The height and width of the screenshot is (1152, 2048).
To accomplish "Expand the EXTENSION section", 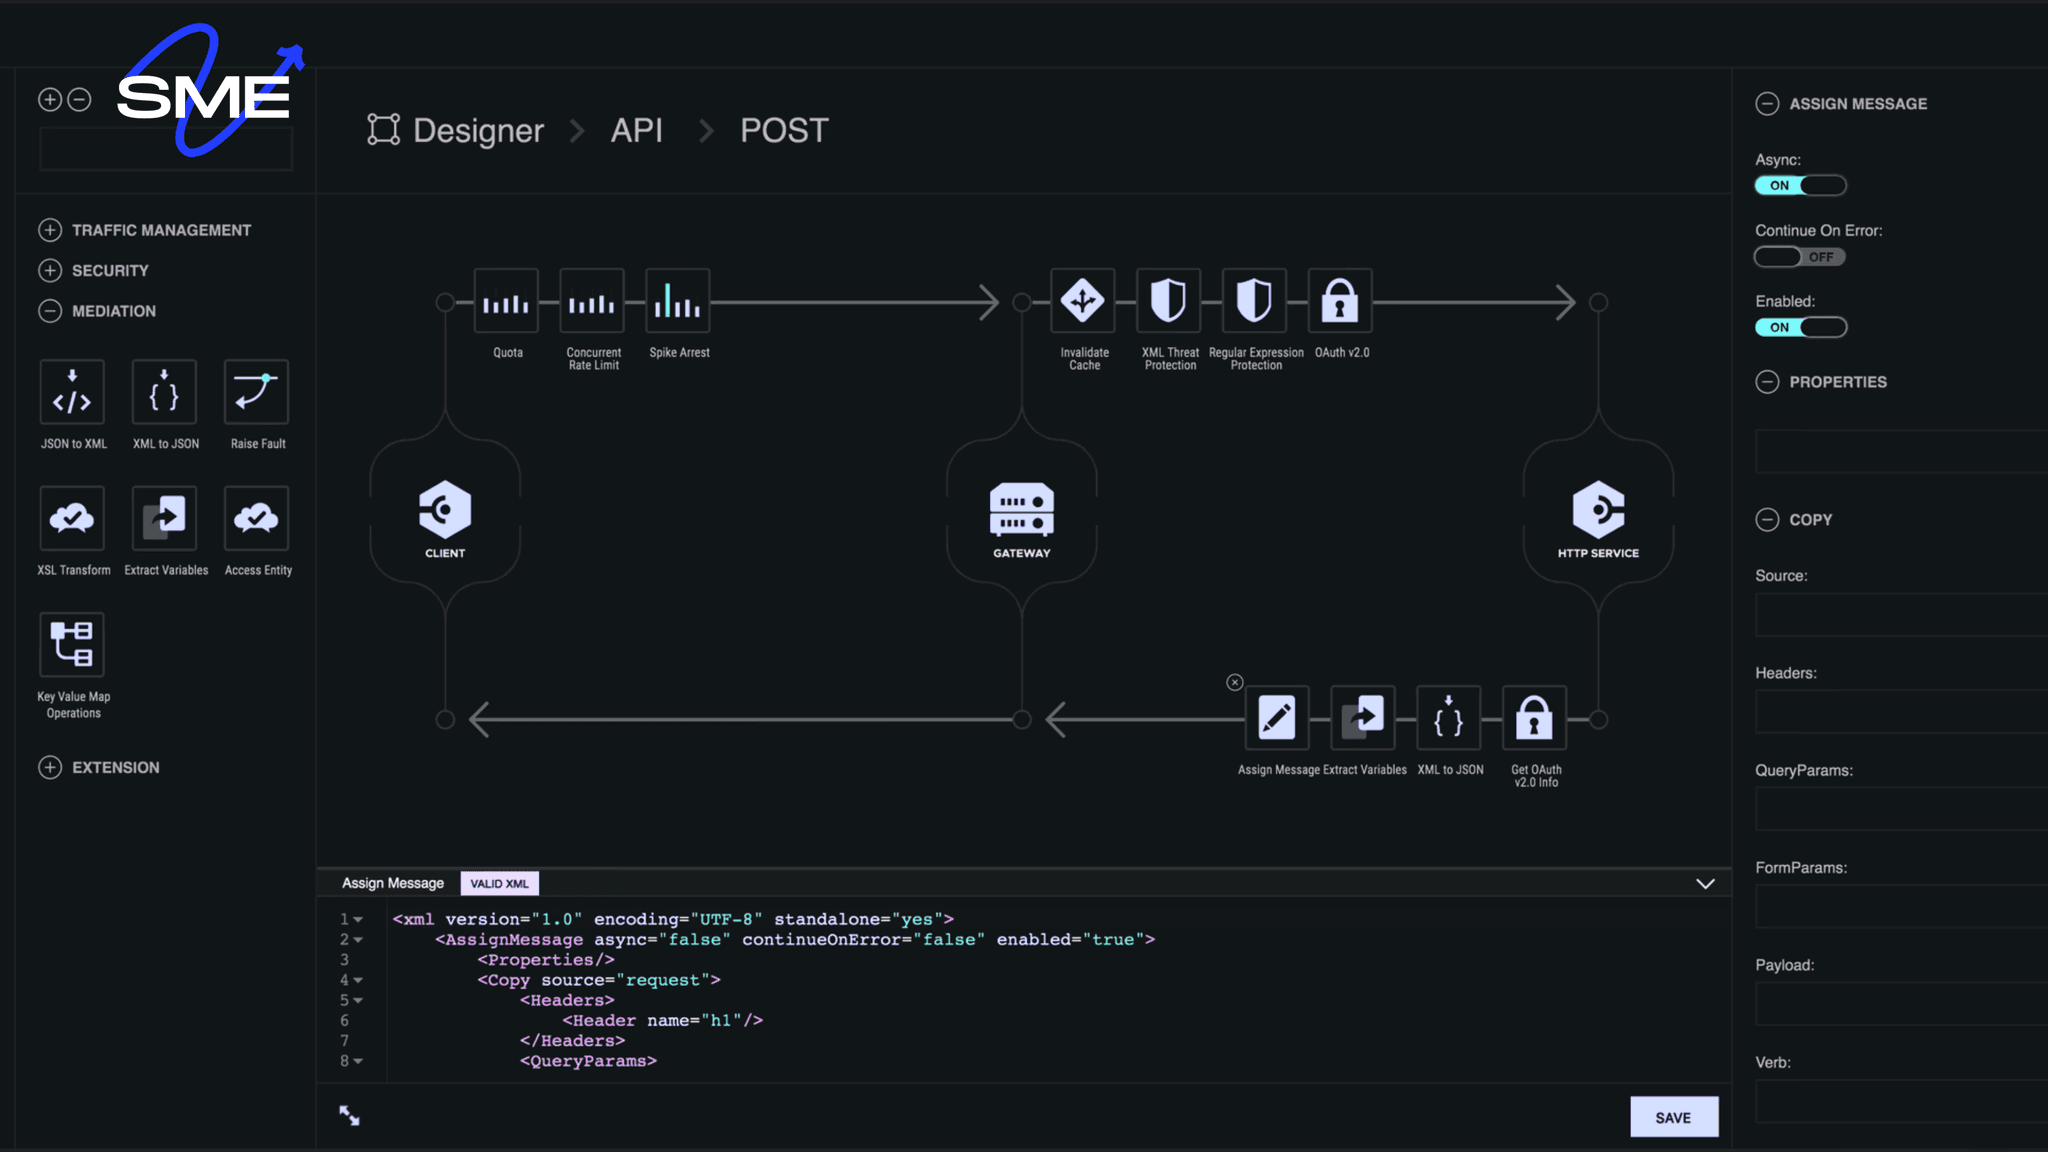I will [49, 767].
